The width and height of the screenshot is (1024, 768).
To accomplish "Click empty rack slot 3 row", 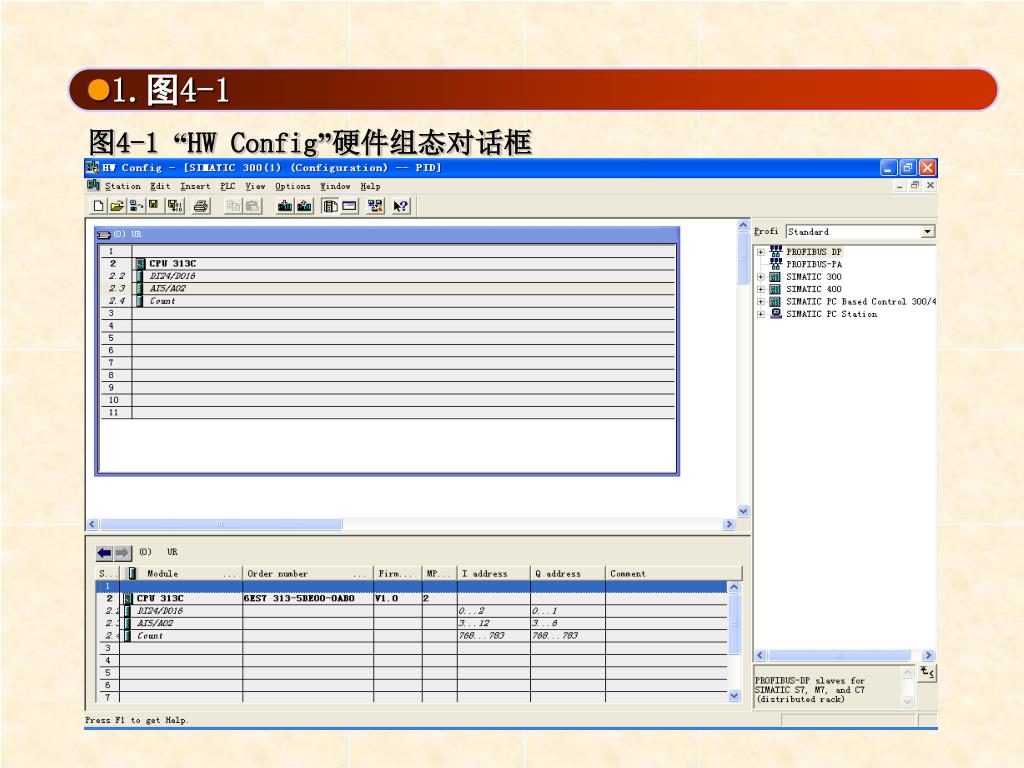I will pos(388,313).
